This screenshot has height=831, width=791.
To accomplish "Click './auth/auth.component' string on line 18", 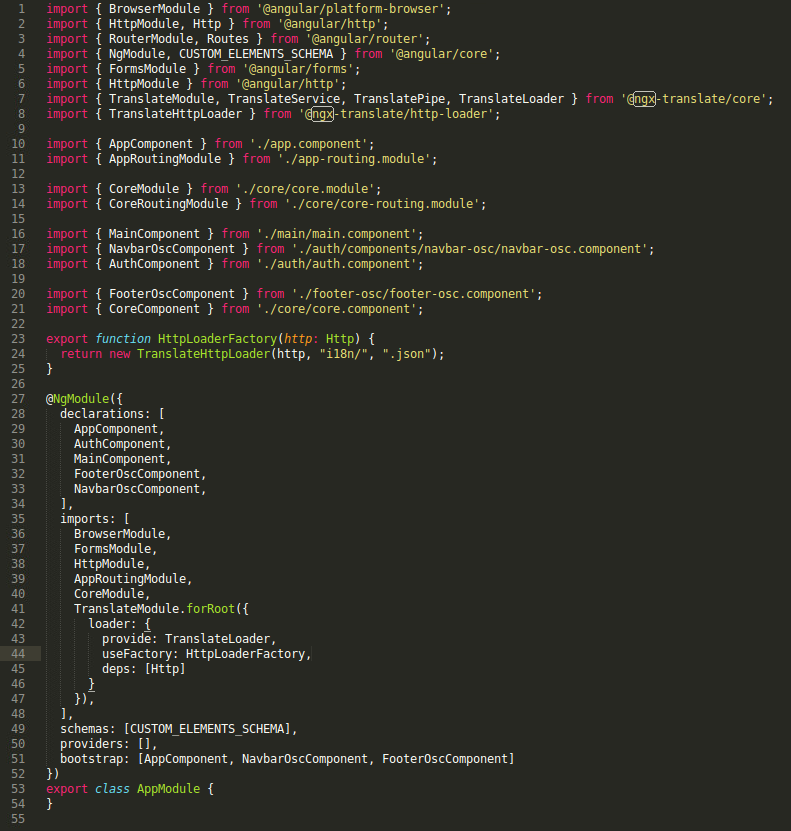I will click(x=336, y=264).
